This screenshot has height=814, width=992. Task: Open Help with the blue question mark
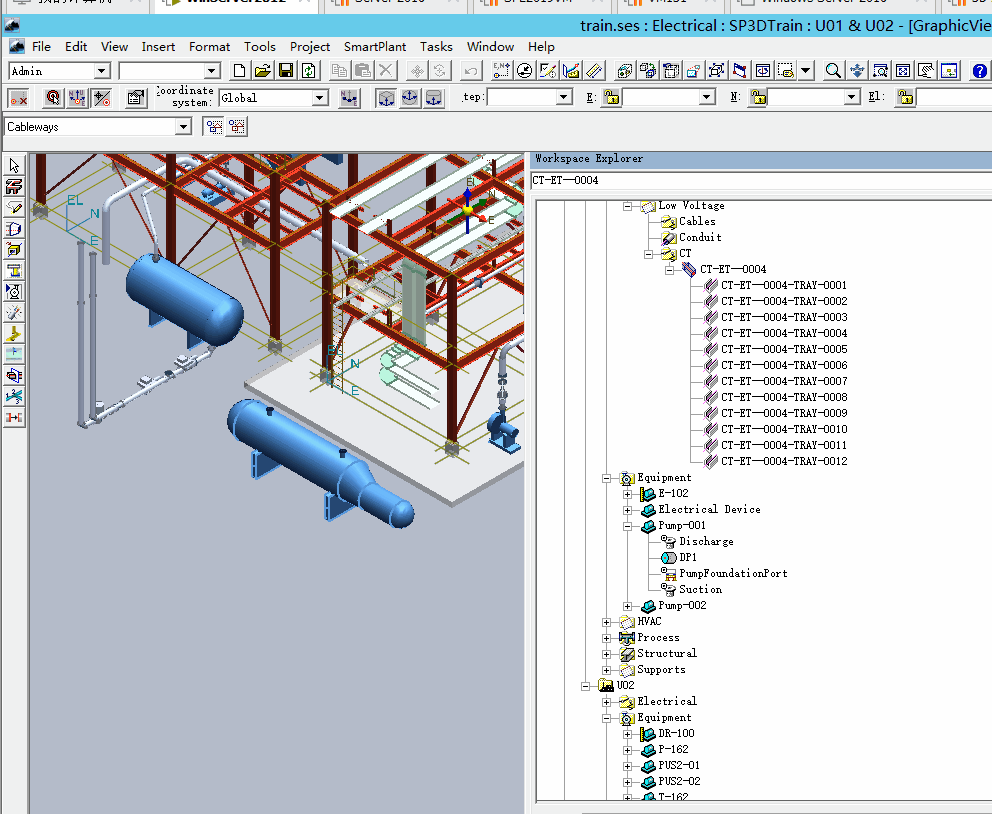point(979,71)
